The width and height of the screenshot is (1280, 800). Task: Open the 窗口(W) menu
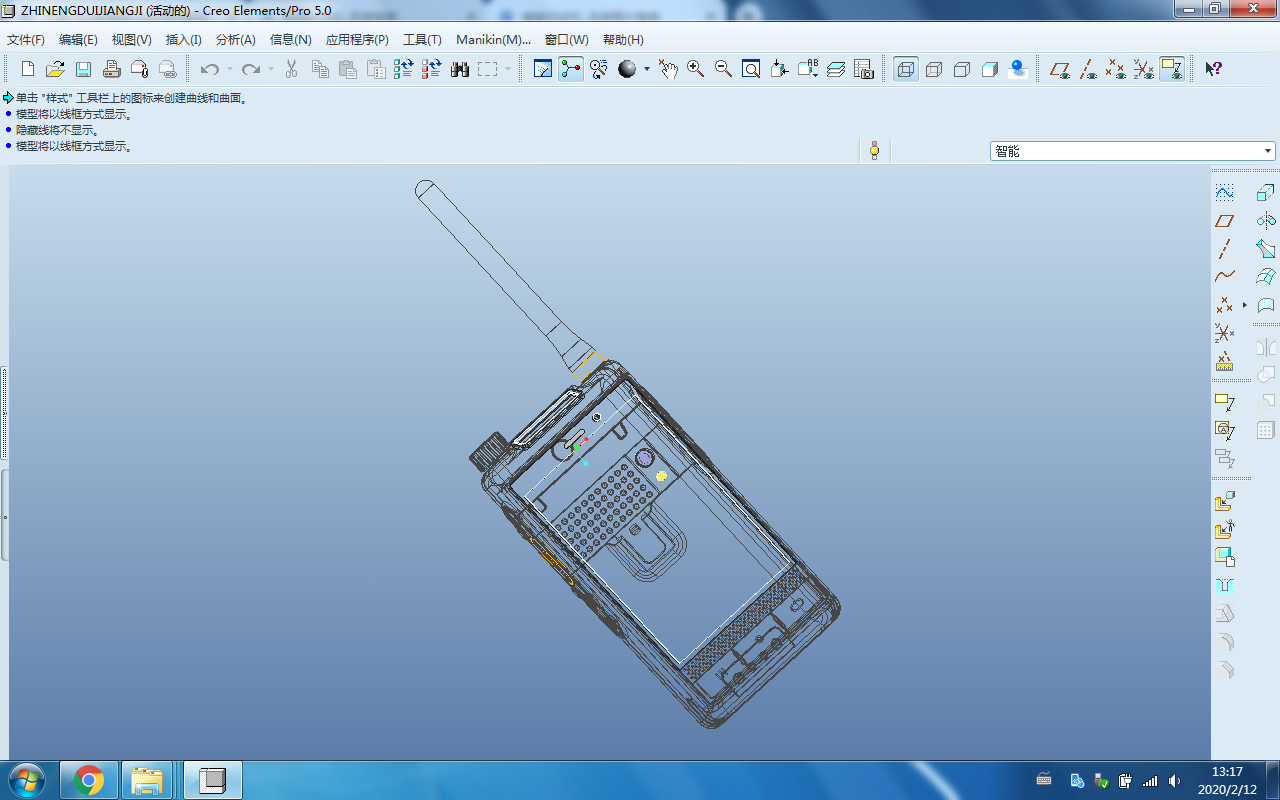pyautogui.click(x=566, y=40)
